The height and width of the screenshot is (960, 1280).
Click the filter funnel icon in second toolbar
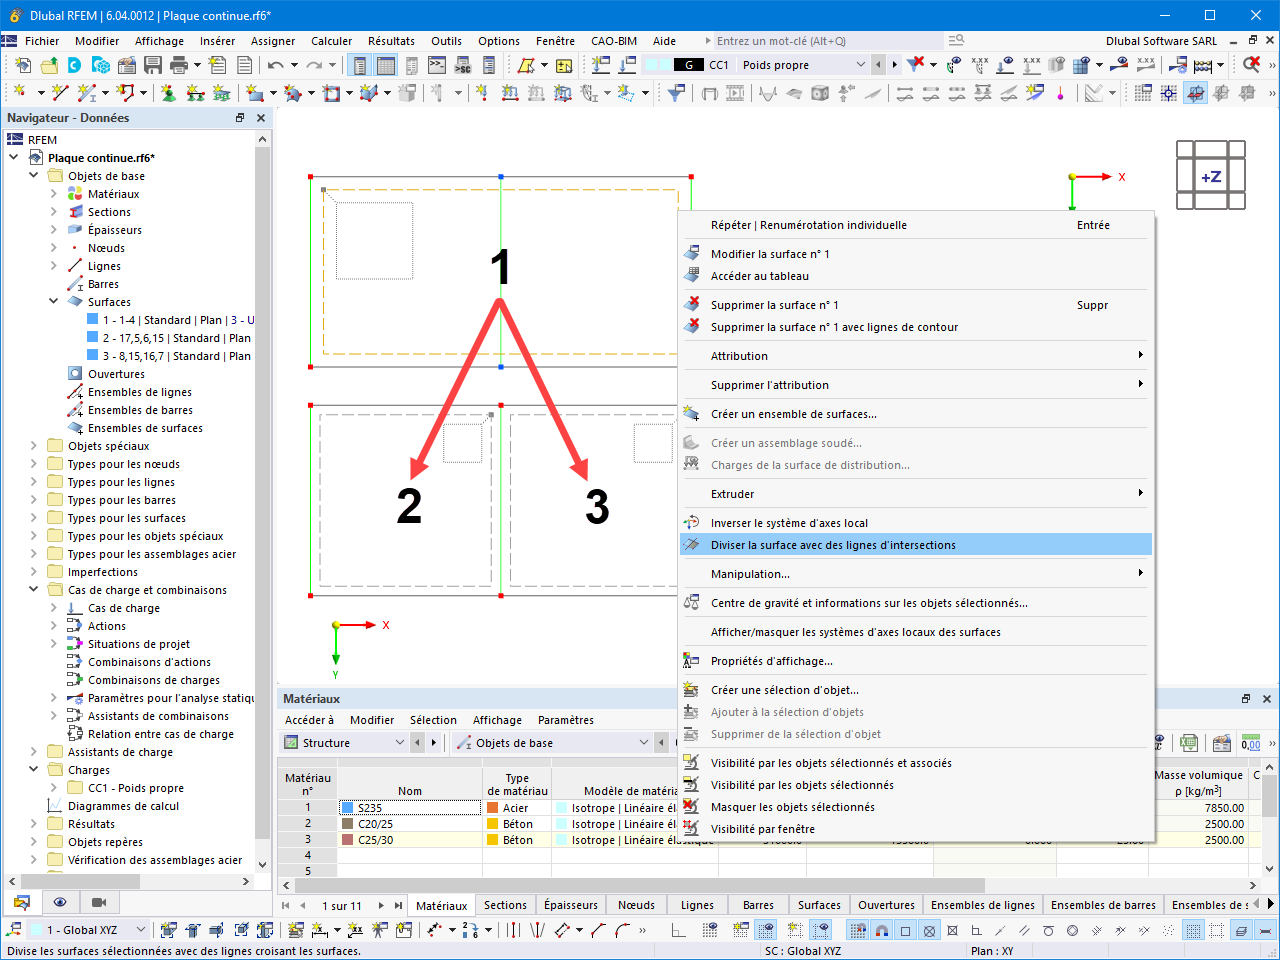[677, 93]
